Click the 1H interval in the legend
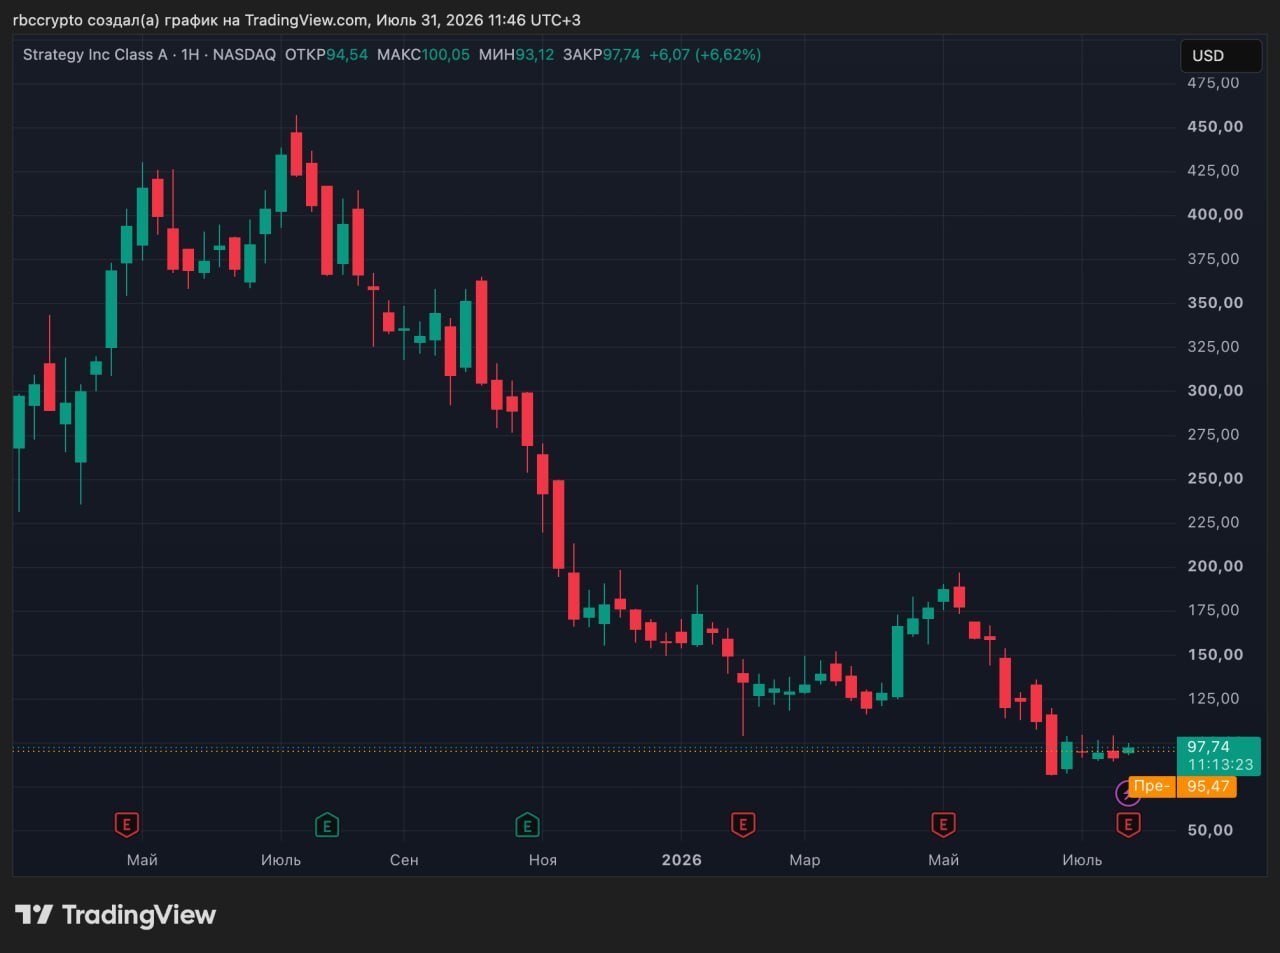The image size is (1280, 953). [x=190, y=55]
